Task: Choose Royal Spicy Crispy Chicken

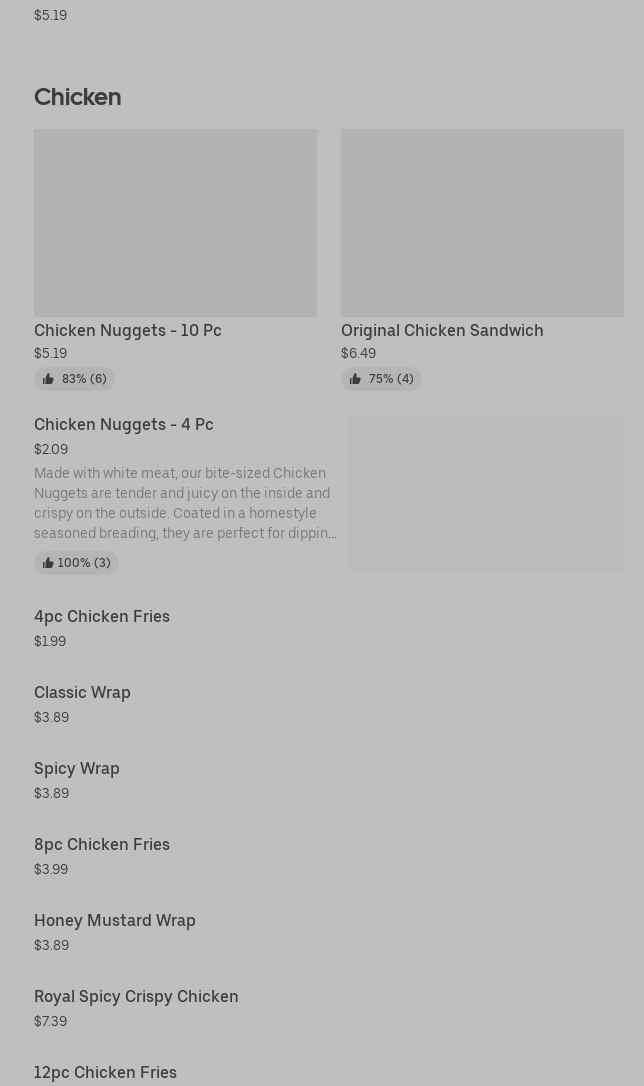Action: [x=136, y=996]
